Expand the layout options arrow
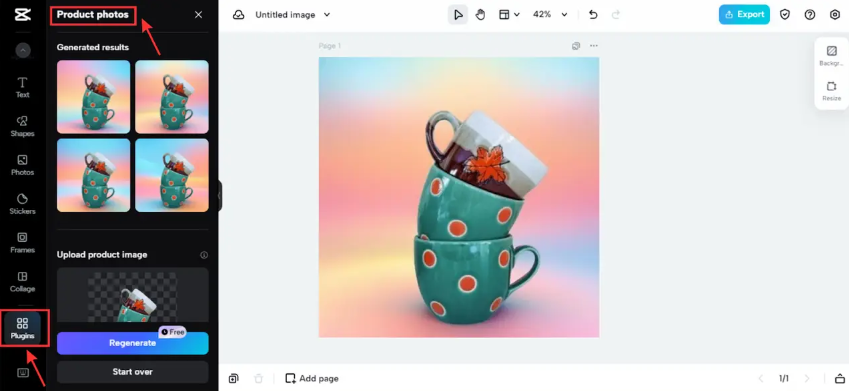Screen dimensions: 849x391 click(517, 15)
